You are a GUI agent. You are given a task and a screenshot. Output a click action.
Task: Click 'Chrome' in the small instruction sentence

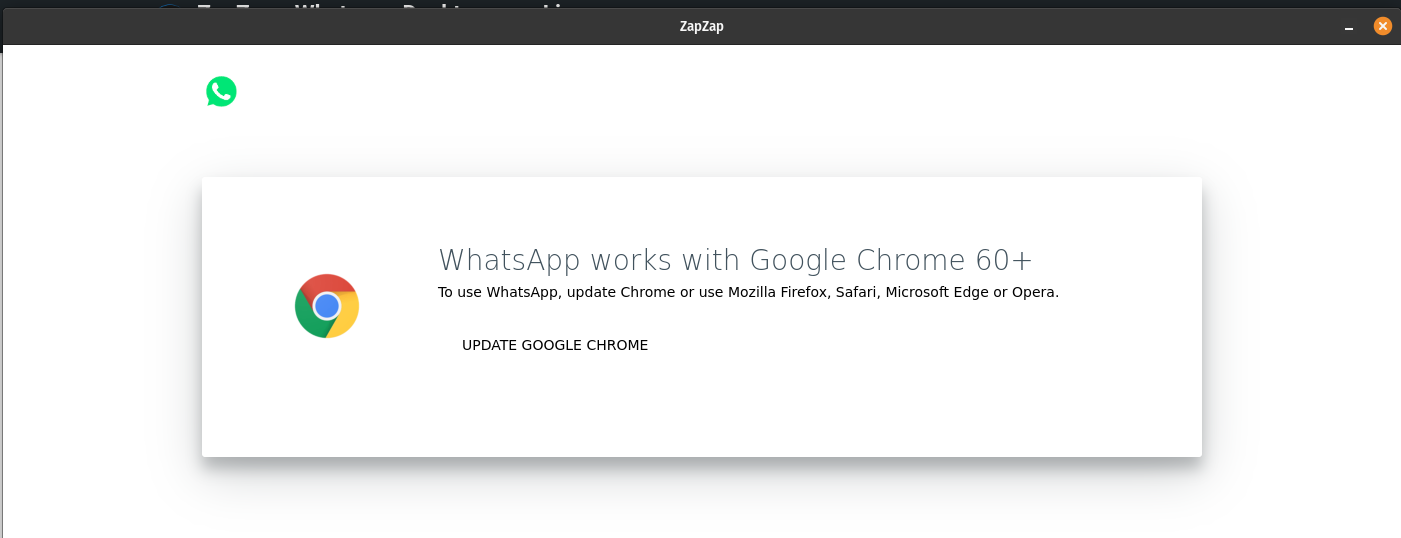[647, 293]
